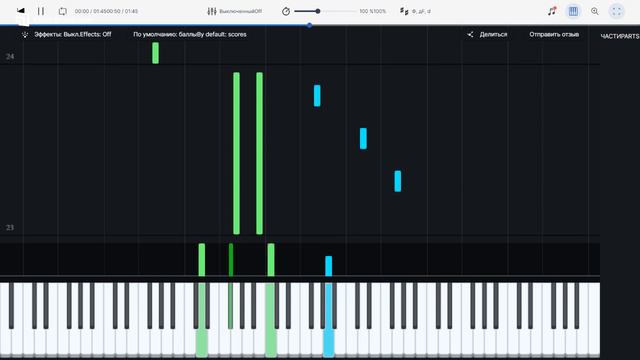
Task: Click the Share button
Action: (487, 34)
